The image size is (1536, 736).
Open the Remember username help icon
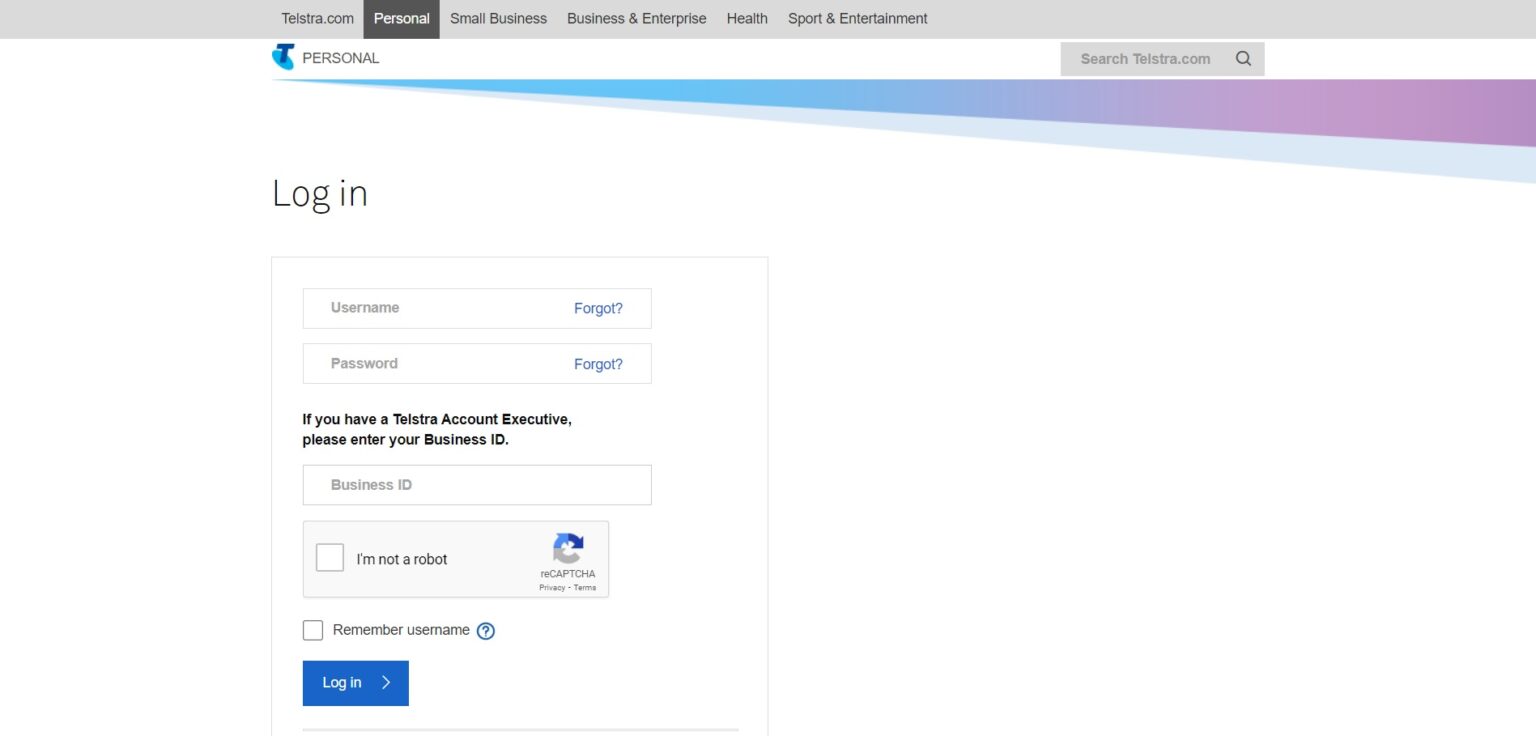pyautogui.click(x=486, y=631)
